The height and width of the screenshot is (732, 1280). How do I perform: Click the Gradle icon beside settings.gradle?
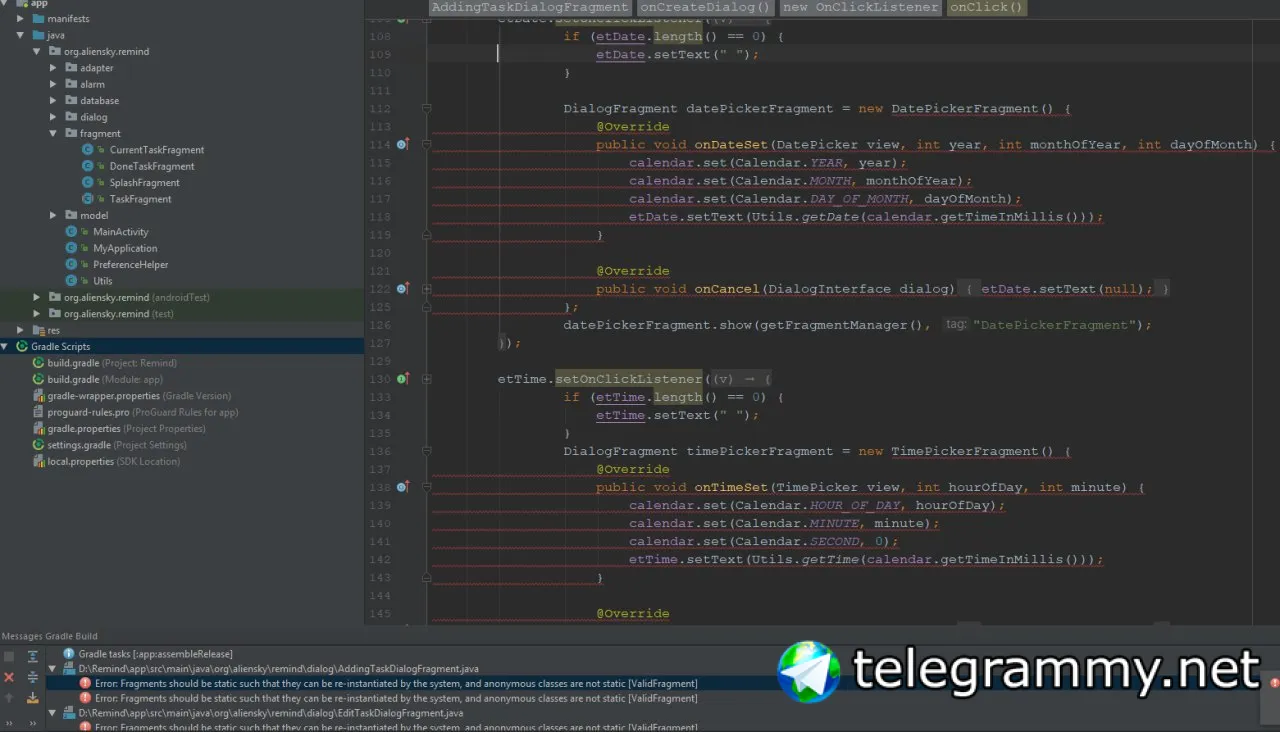tap(38, 445)
